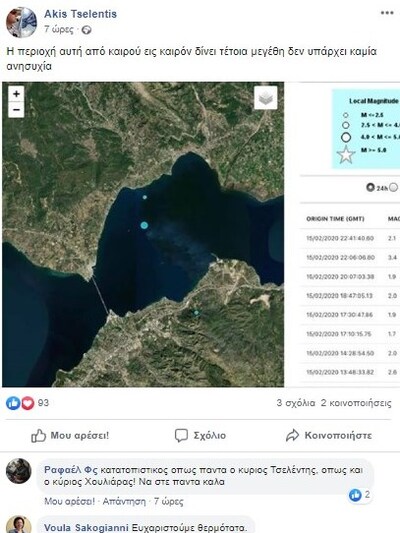
Task: Open Ραφαέλ Φς commenter profile name
Action: click(71, 470)
